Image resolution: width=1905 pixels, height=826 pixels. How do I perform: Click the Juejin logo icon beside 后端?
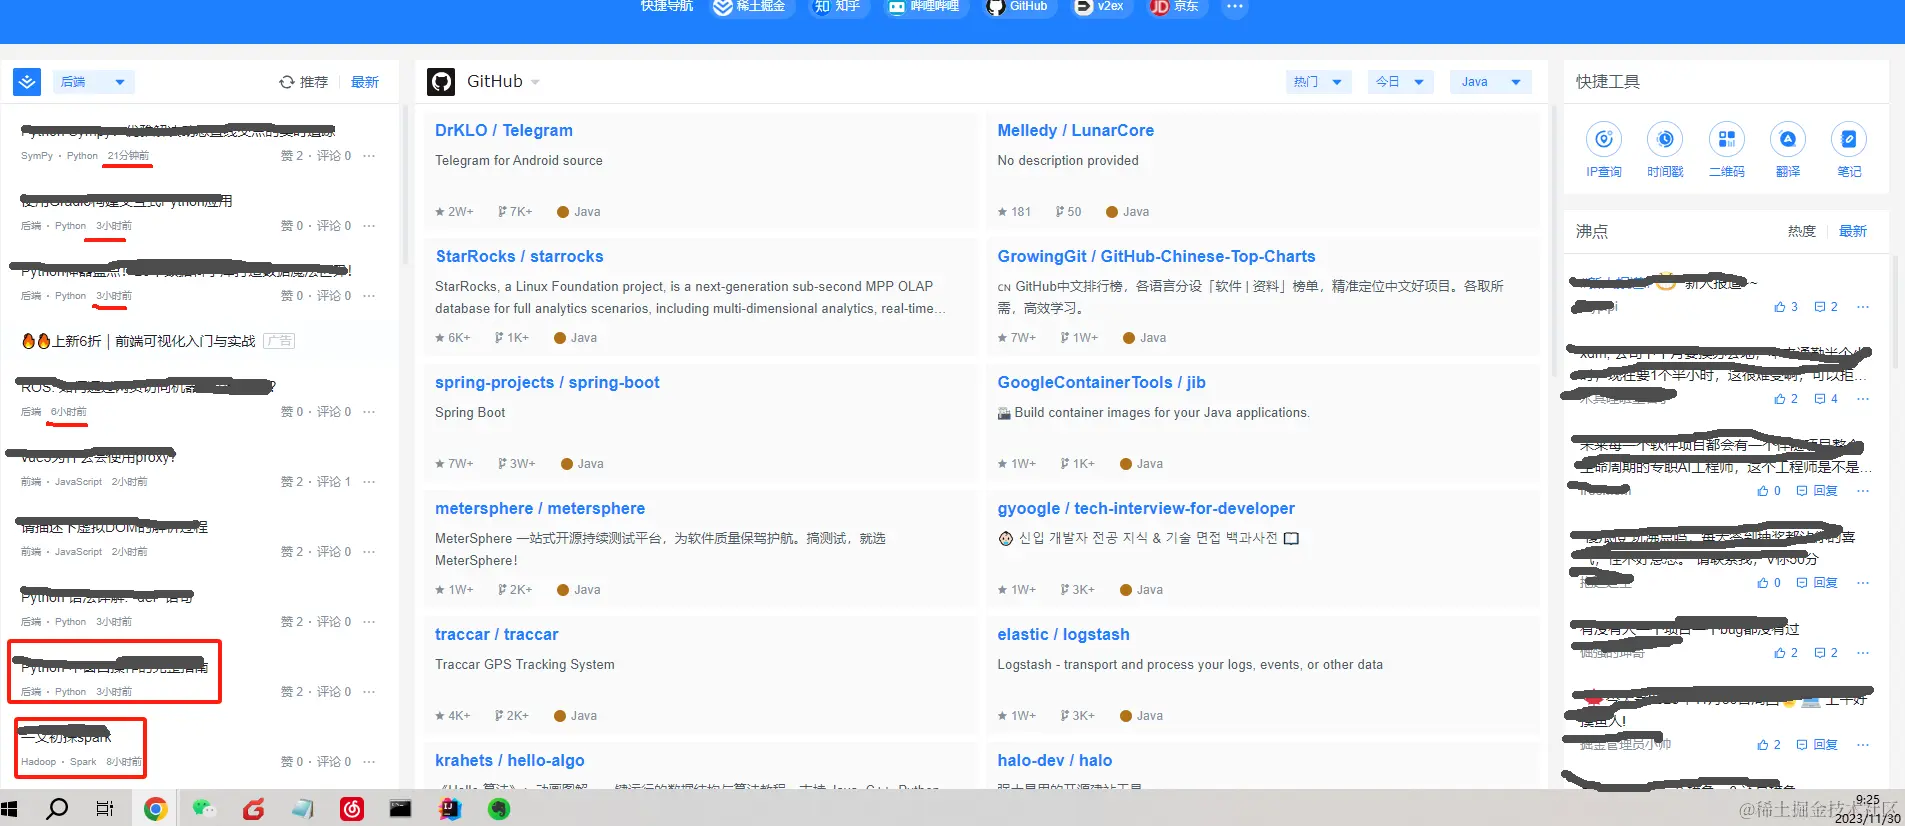coord(27,82)
